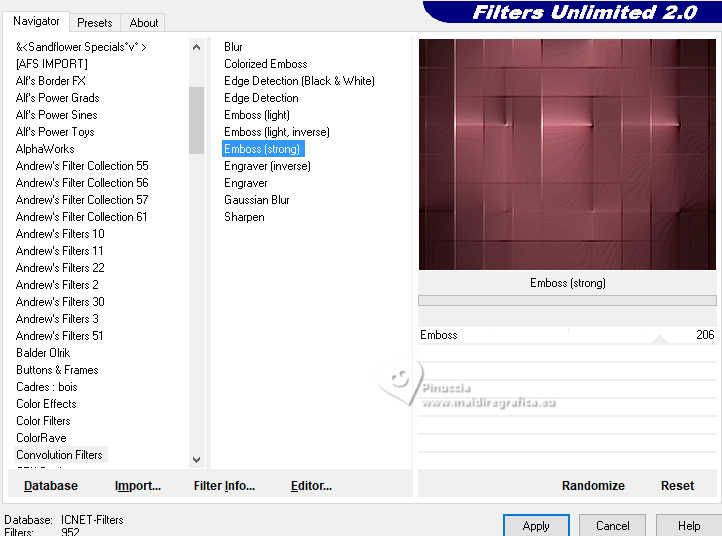The height and width of the screenshot is (536, 722).
Task: Select Andrew's Filter Collection 56
Action: pos(82,183)
